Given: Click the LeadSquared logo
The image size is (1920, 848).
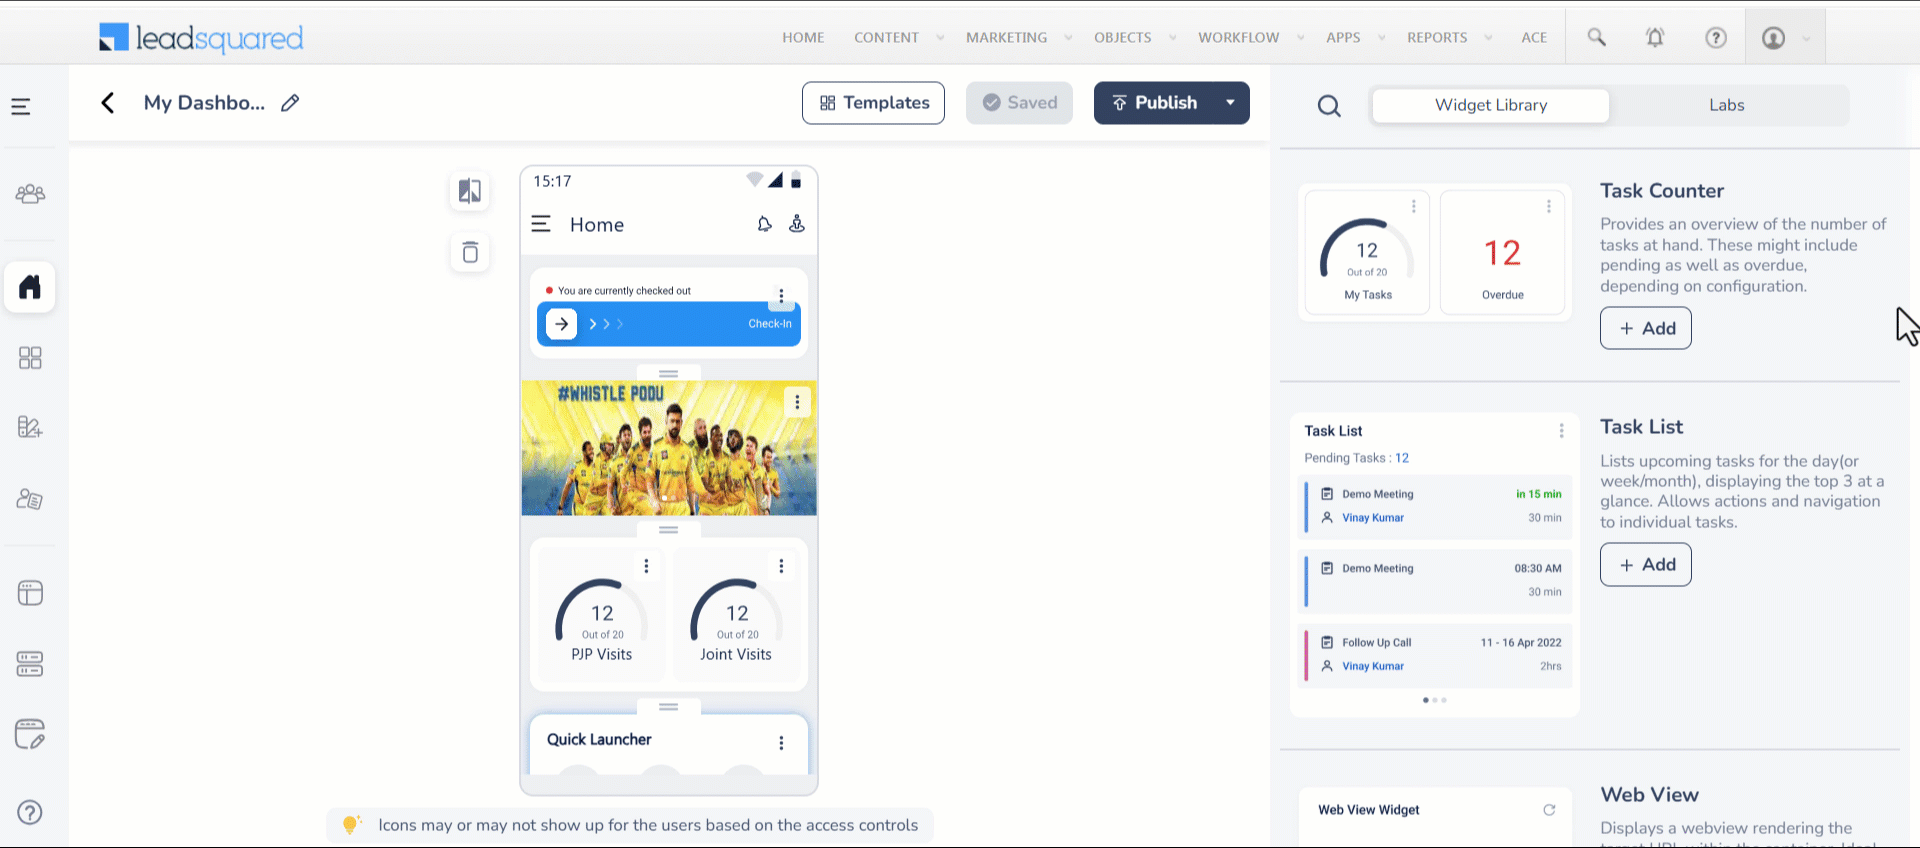Looking at the screenshot, I should [x=201, y=38].
